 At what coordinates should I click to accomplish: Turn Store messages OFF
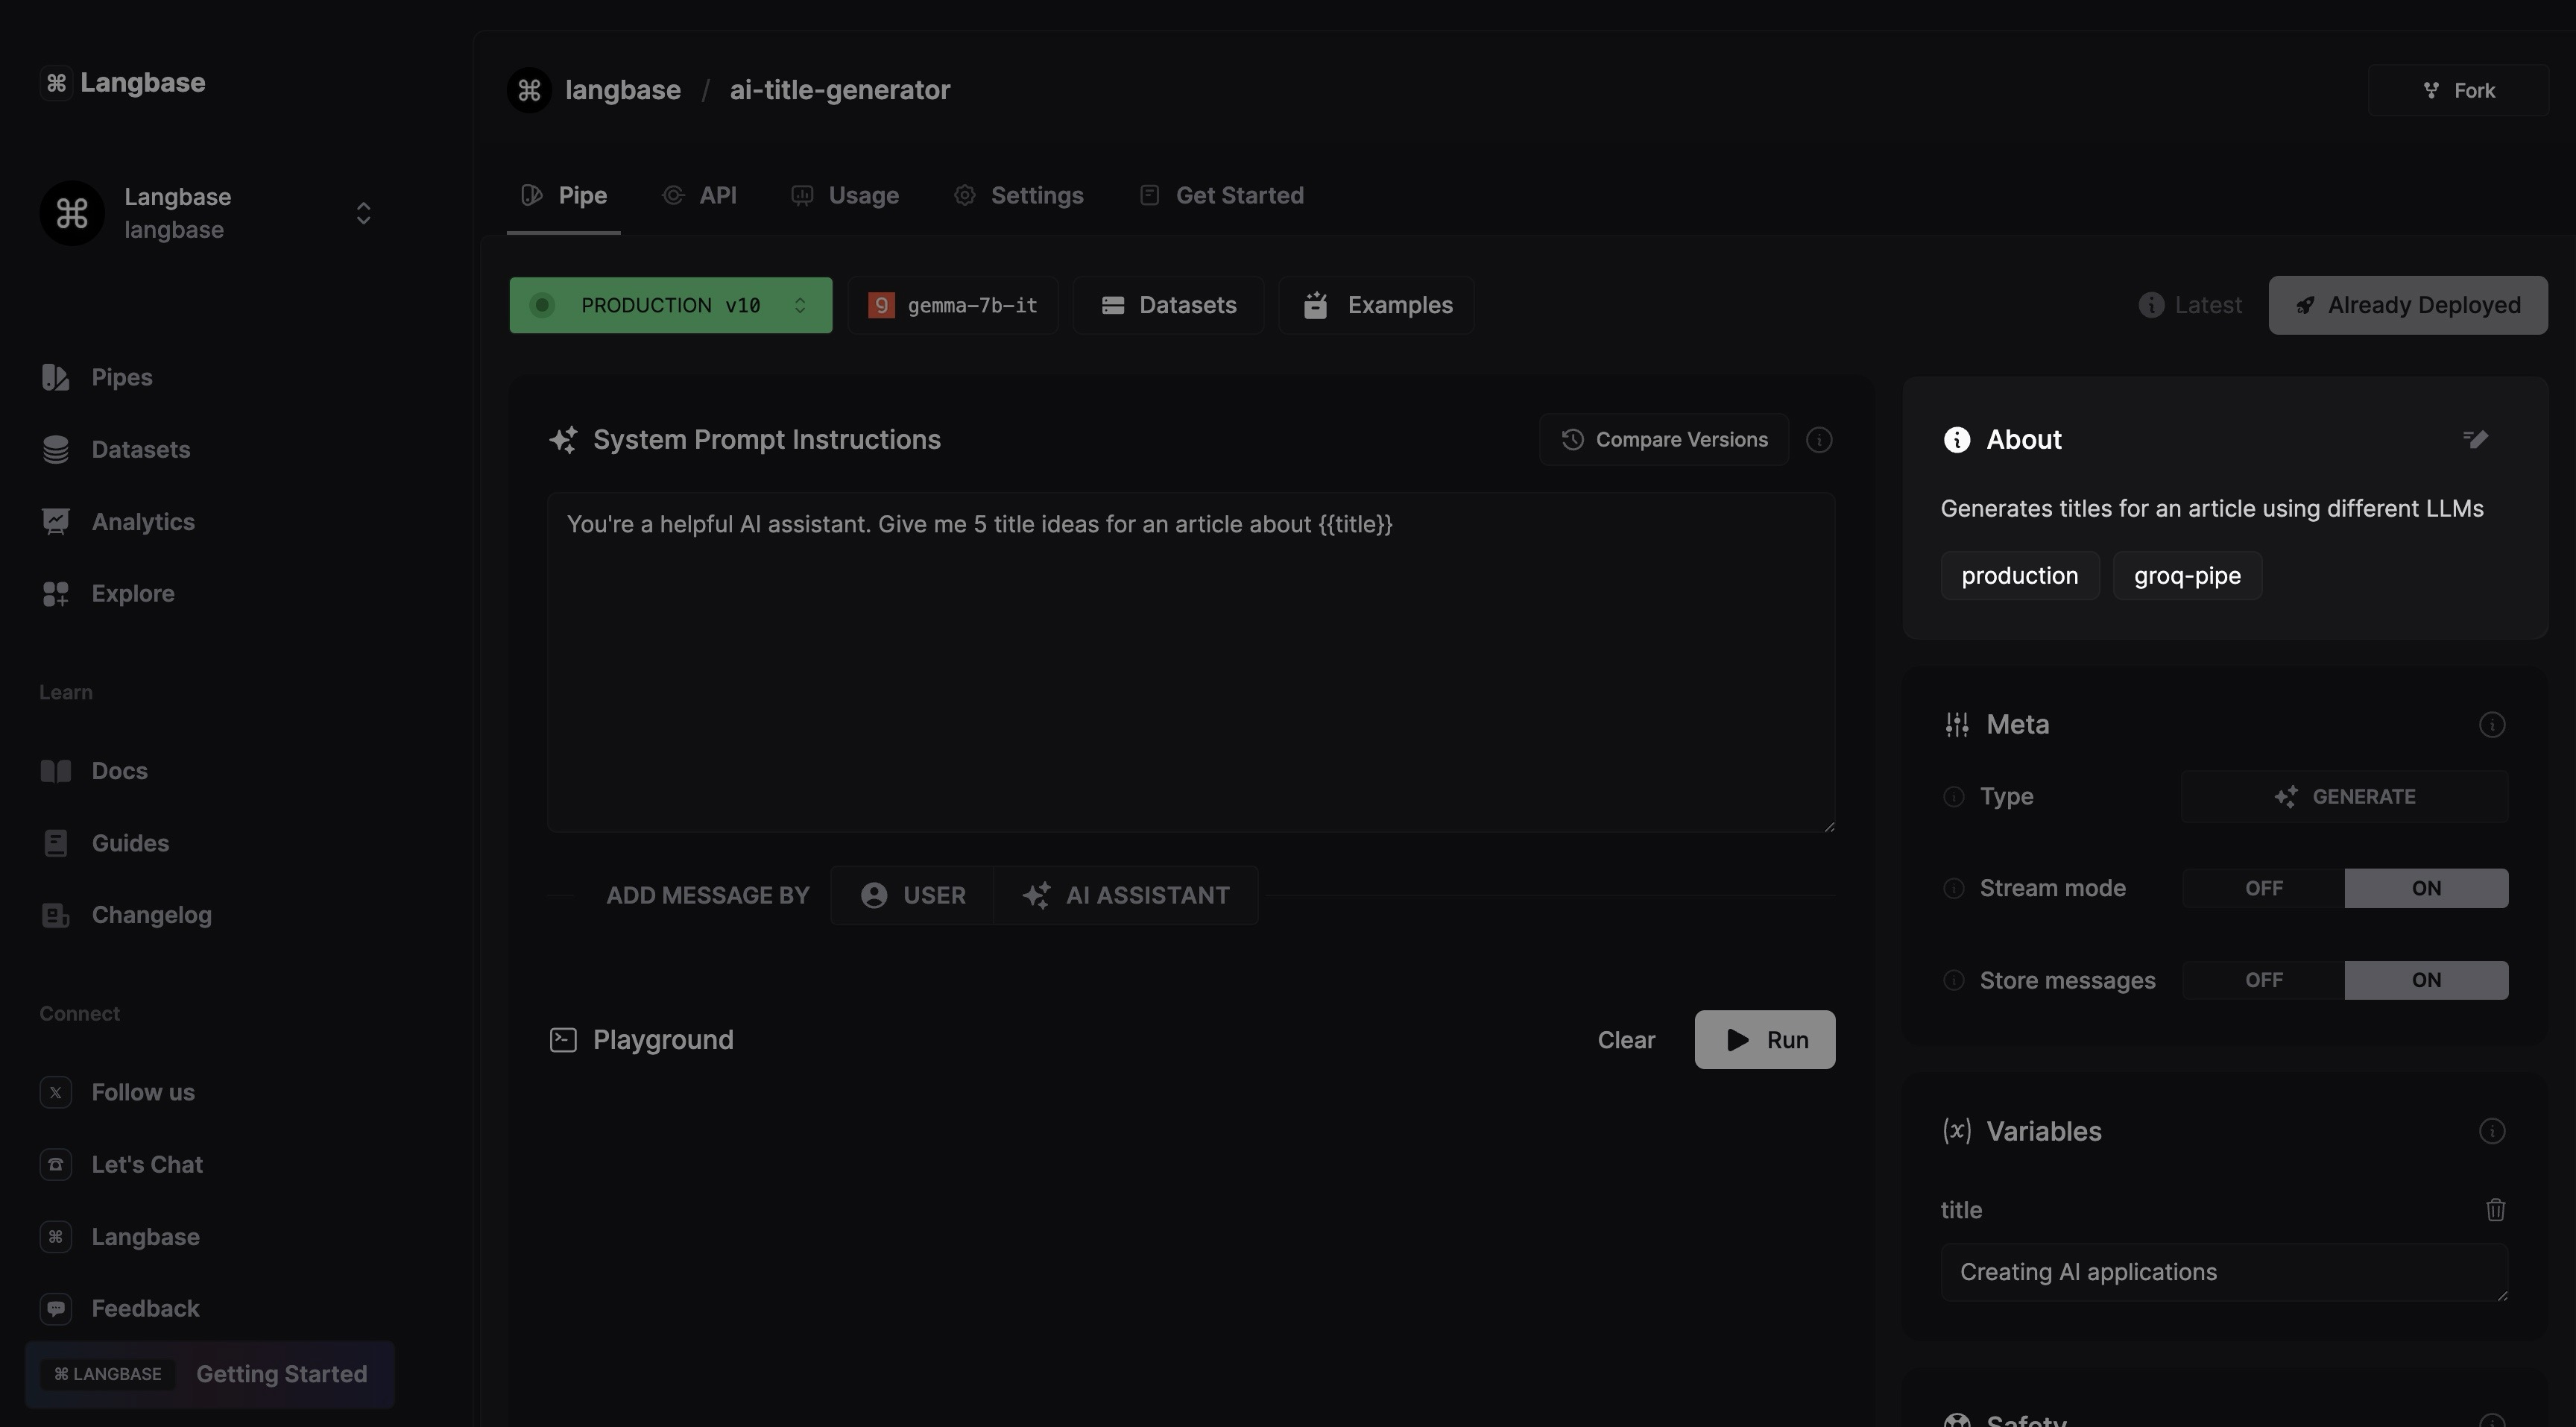tap(2263, 980)
